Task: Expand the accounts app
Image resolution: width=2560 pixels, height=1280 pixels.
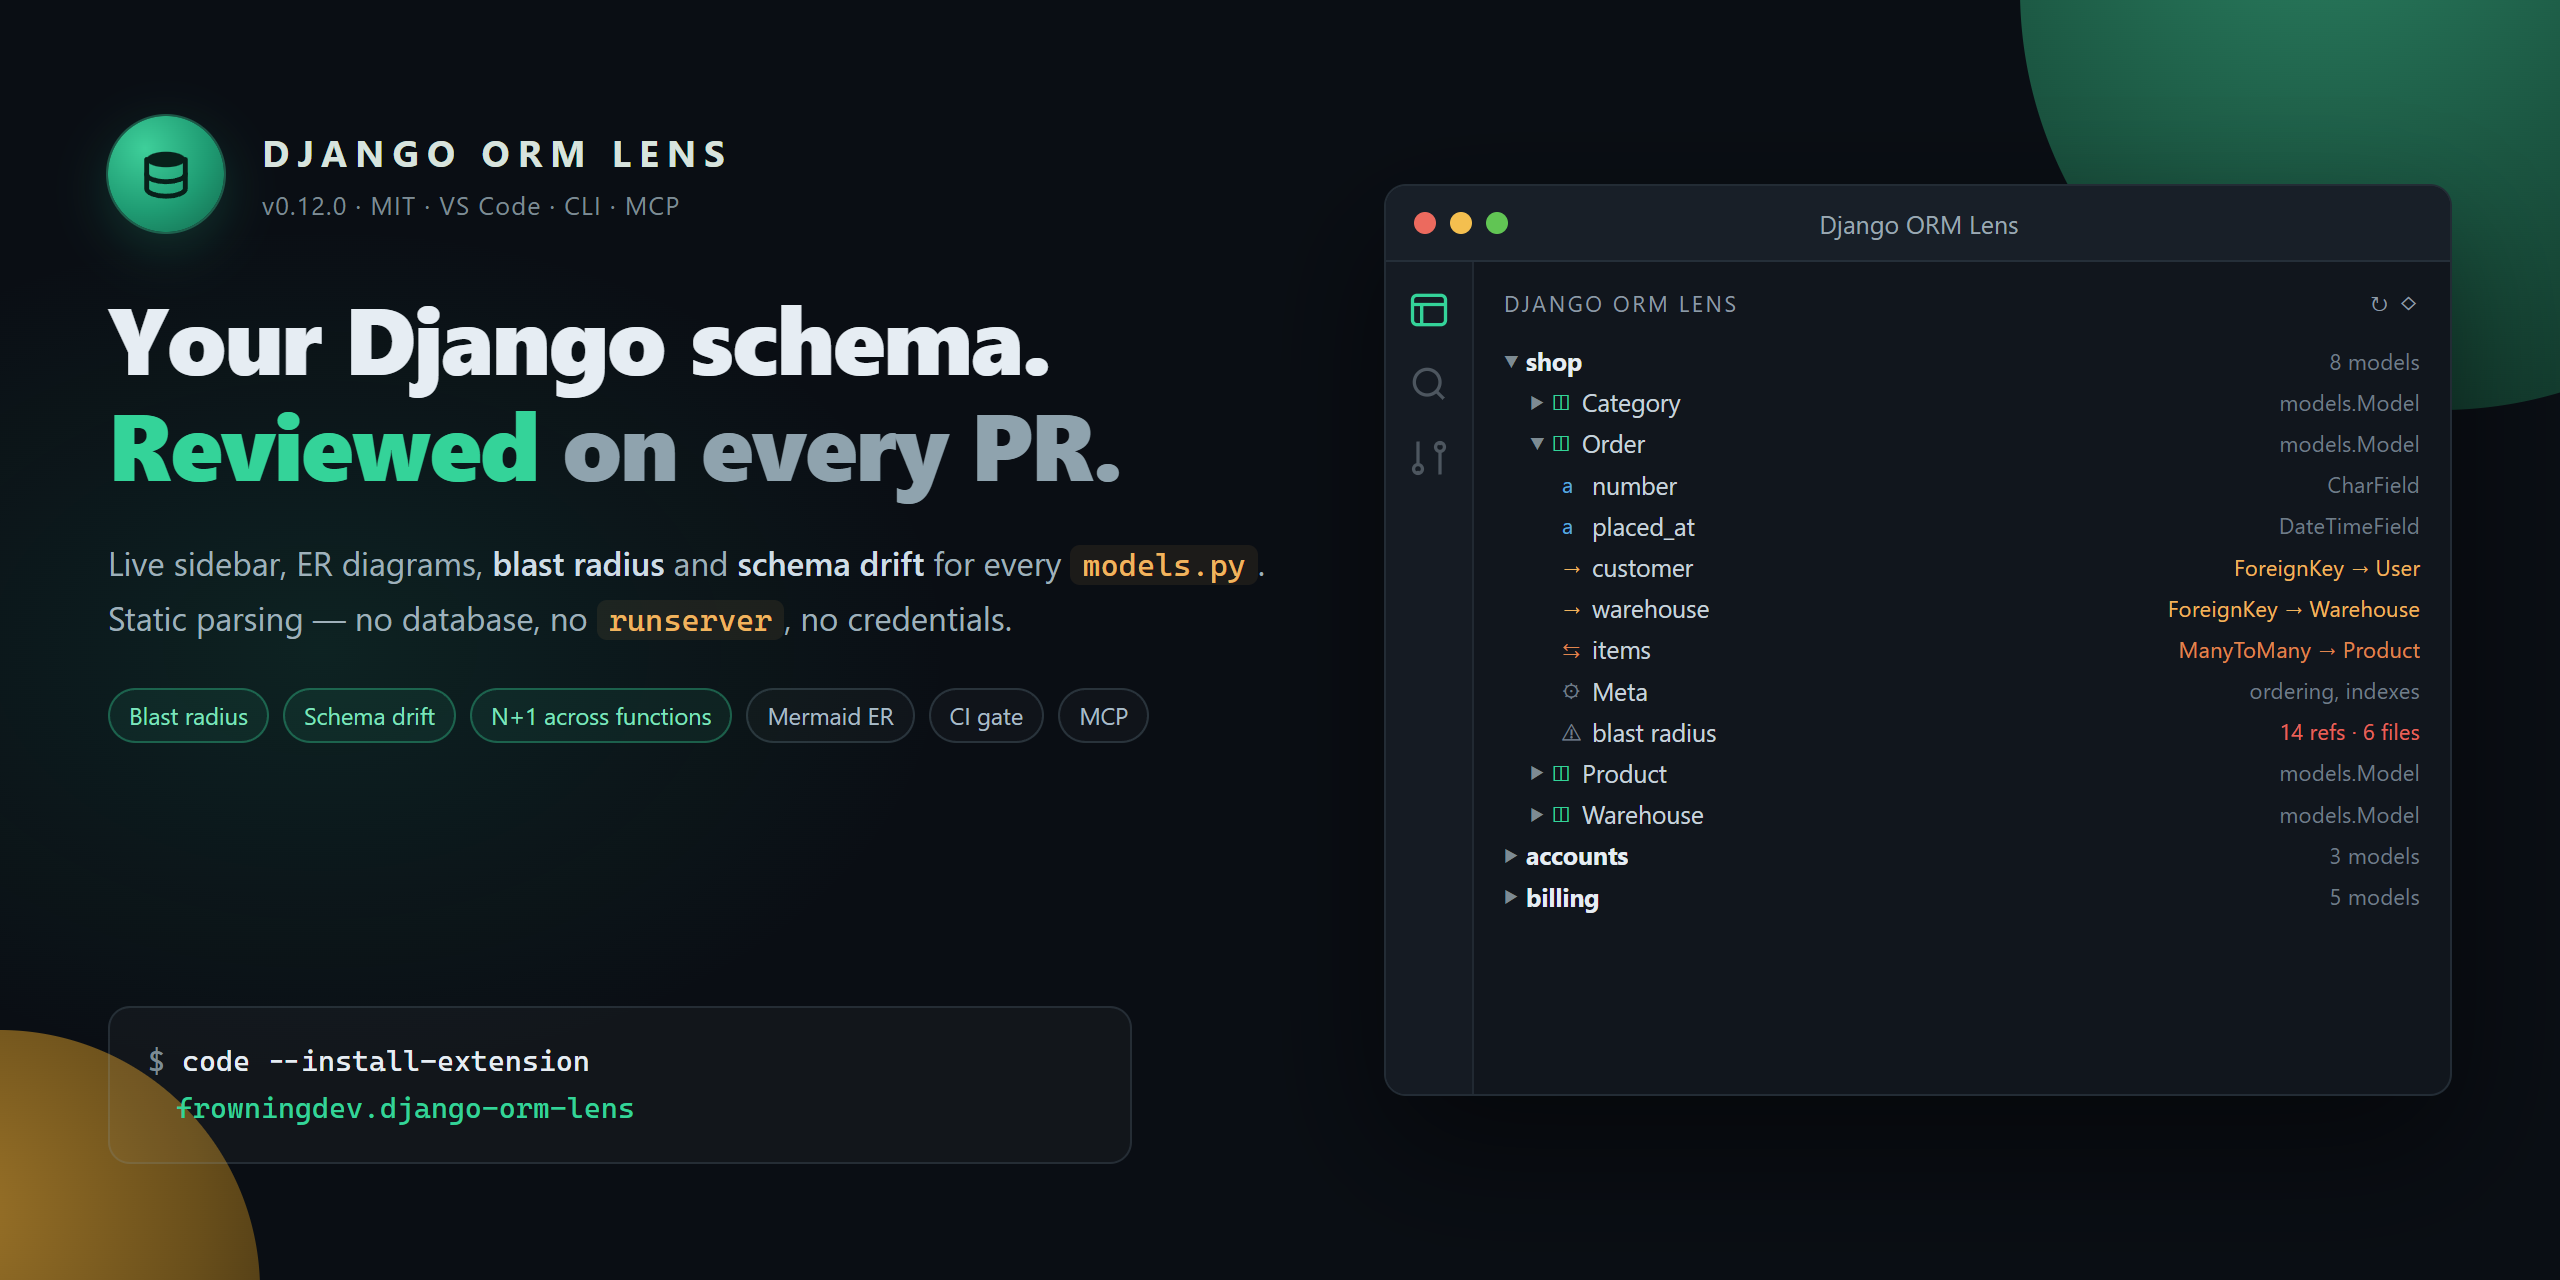Action: [1511, 856]
